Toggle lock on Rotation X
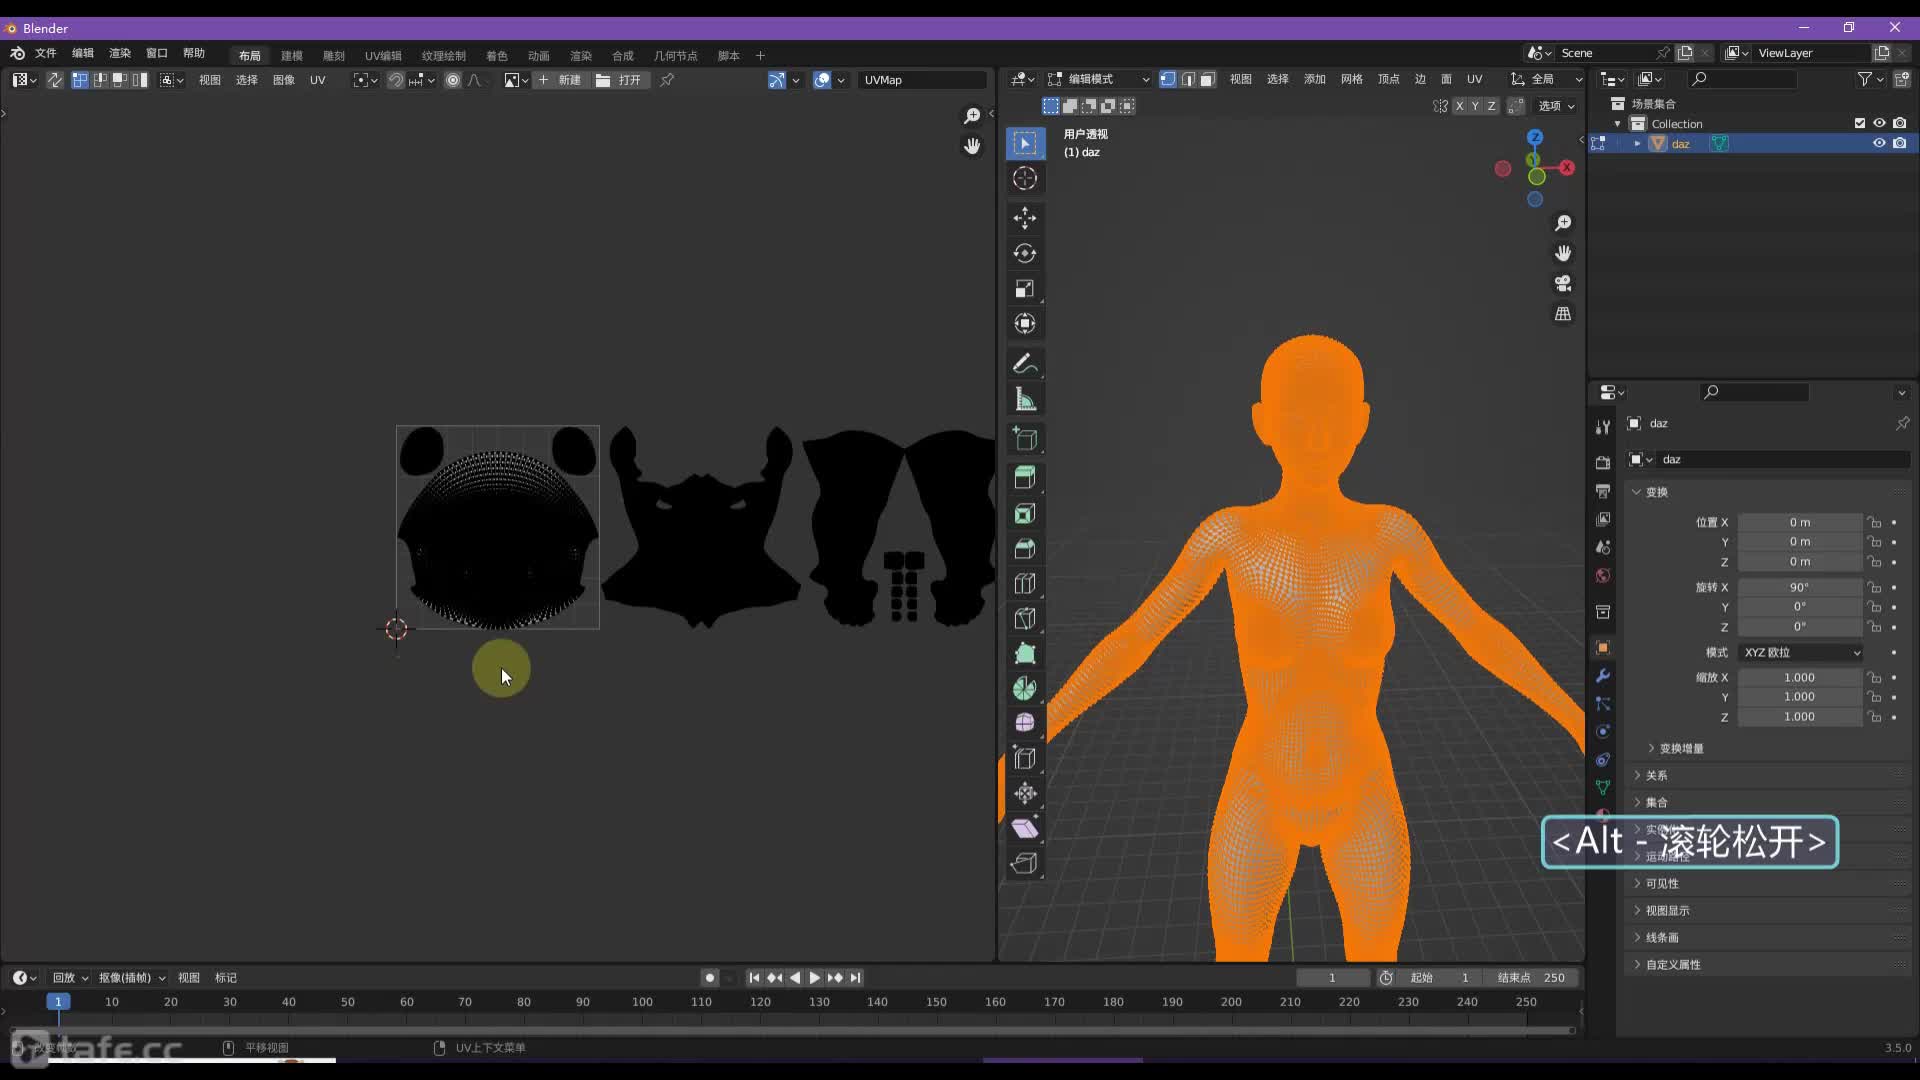This screenshot has height=1080, width=1920. tap(1875, 588)
